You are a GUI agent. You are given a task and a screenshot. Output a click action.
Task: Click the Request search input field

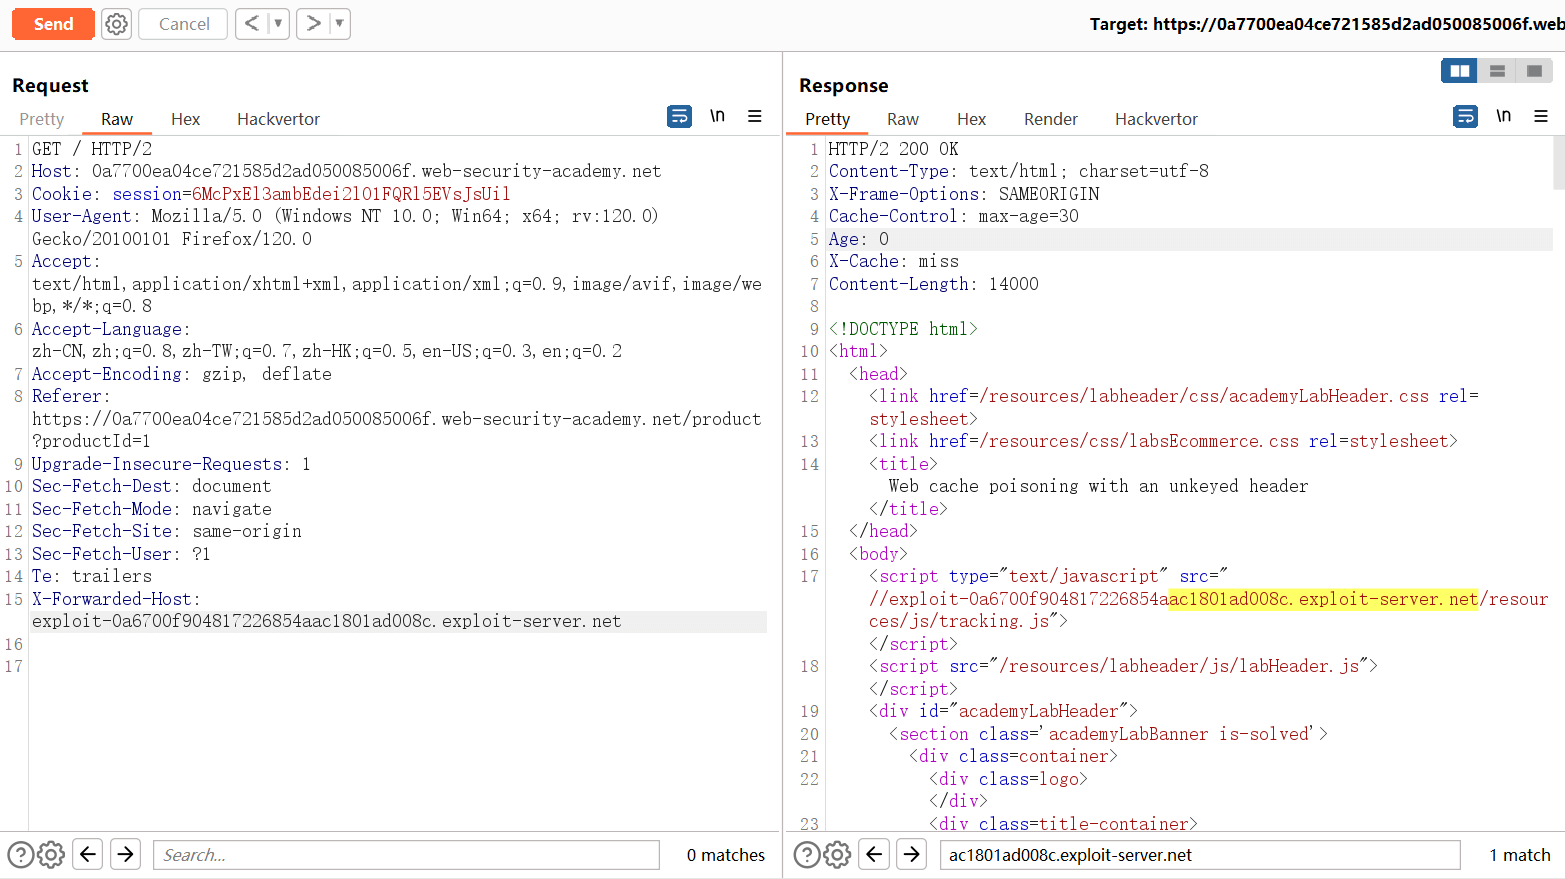coord(406,855)
